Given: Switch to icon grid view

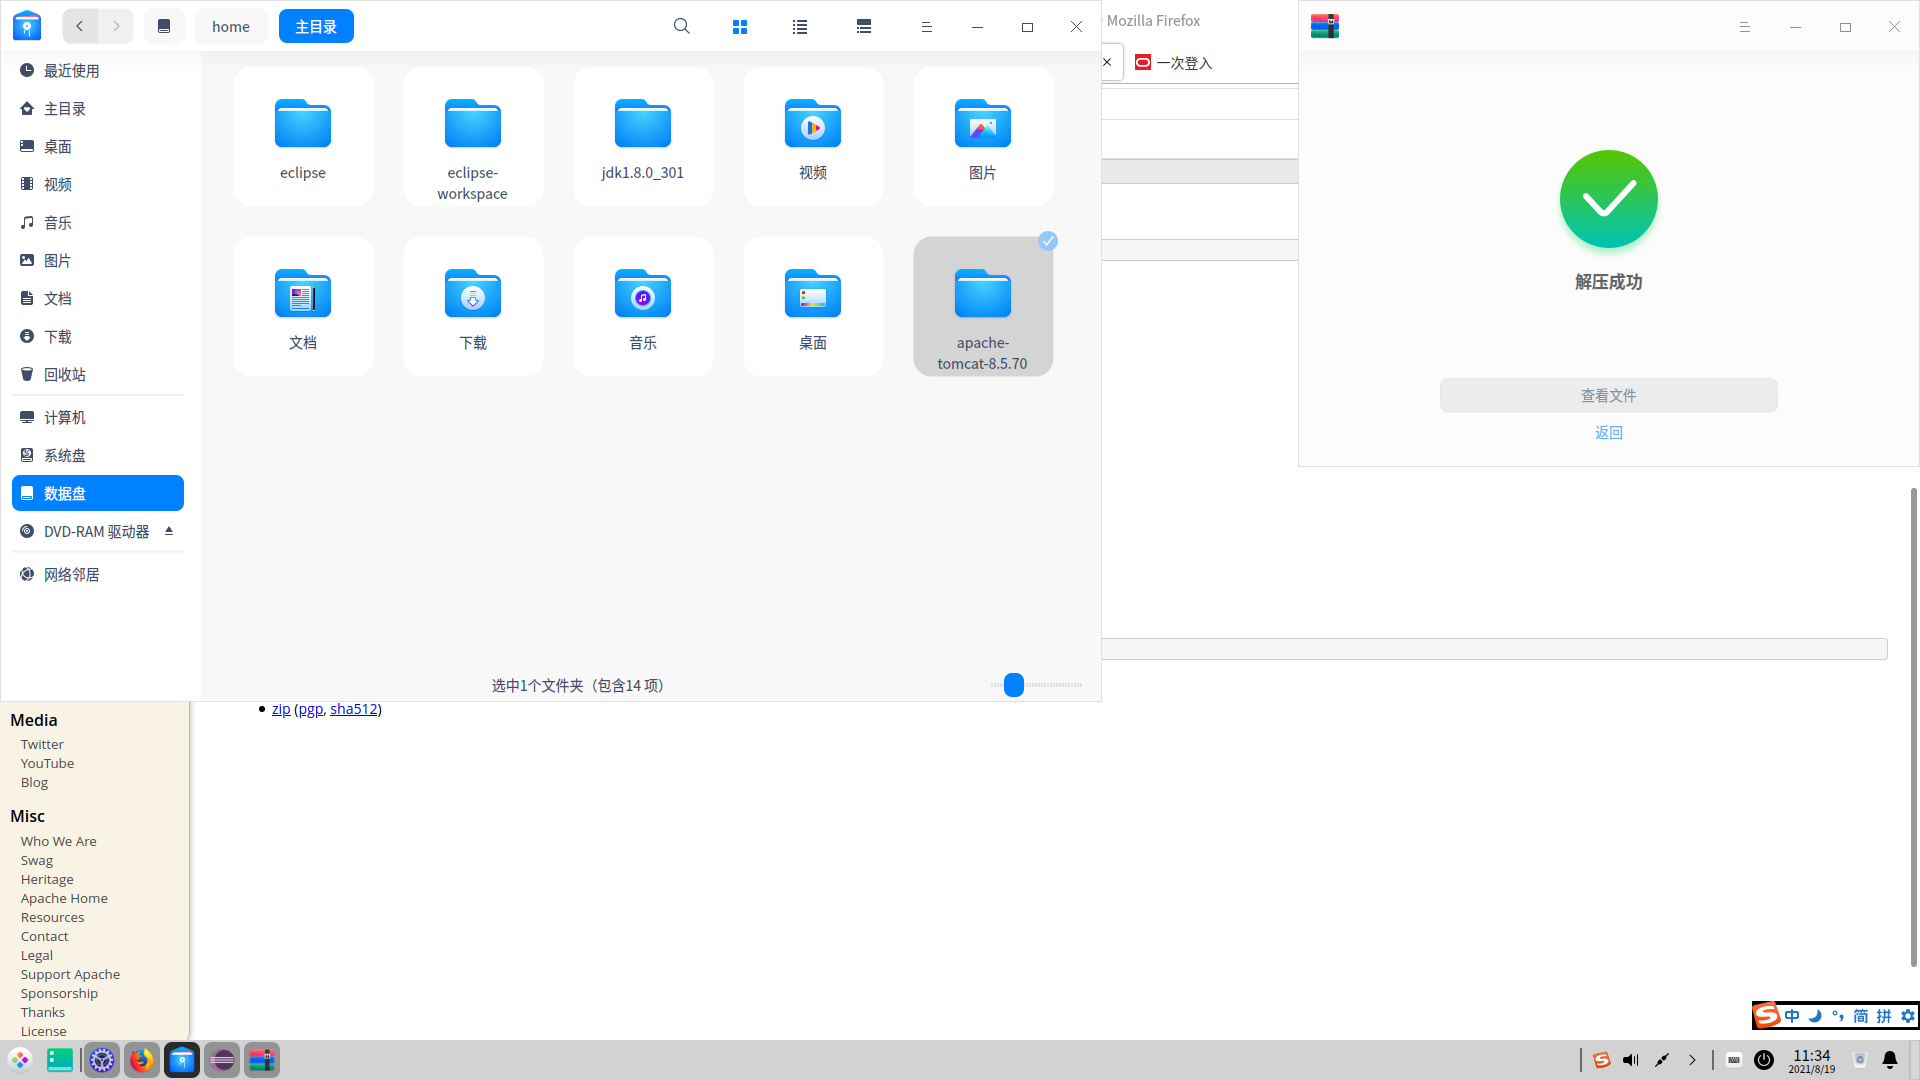Looking at the screenshot, I should point(740,27).
